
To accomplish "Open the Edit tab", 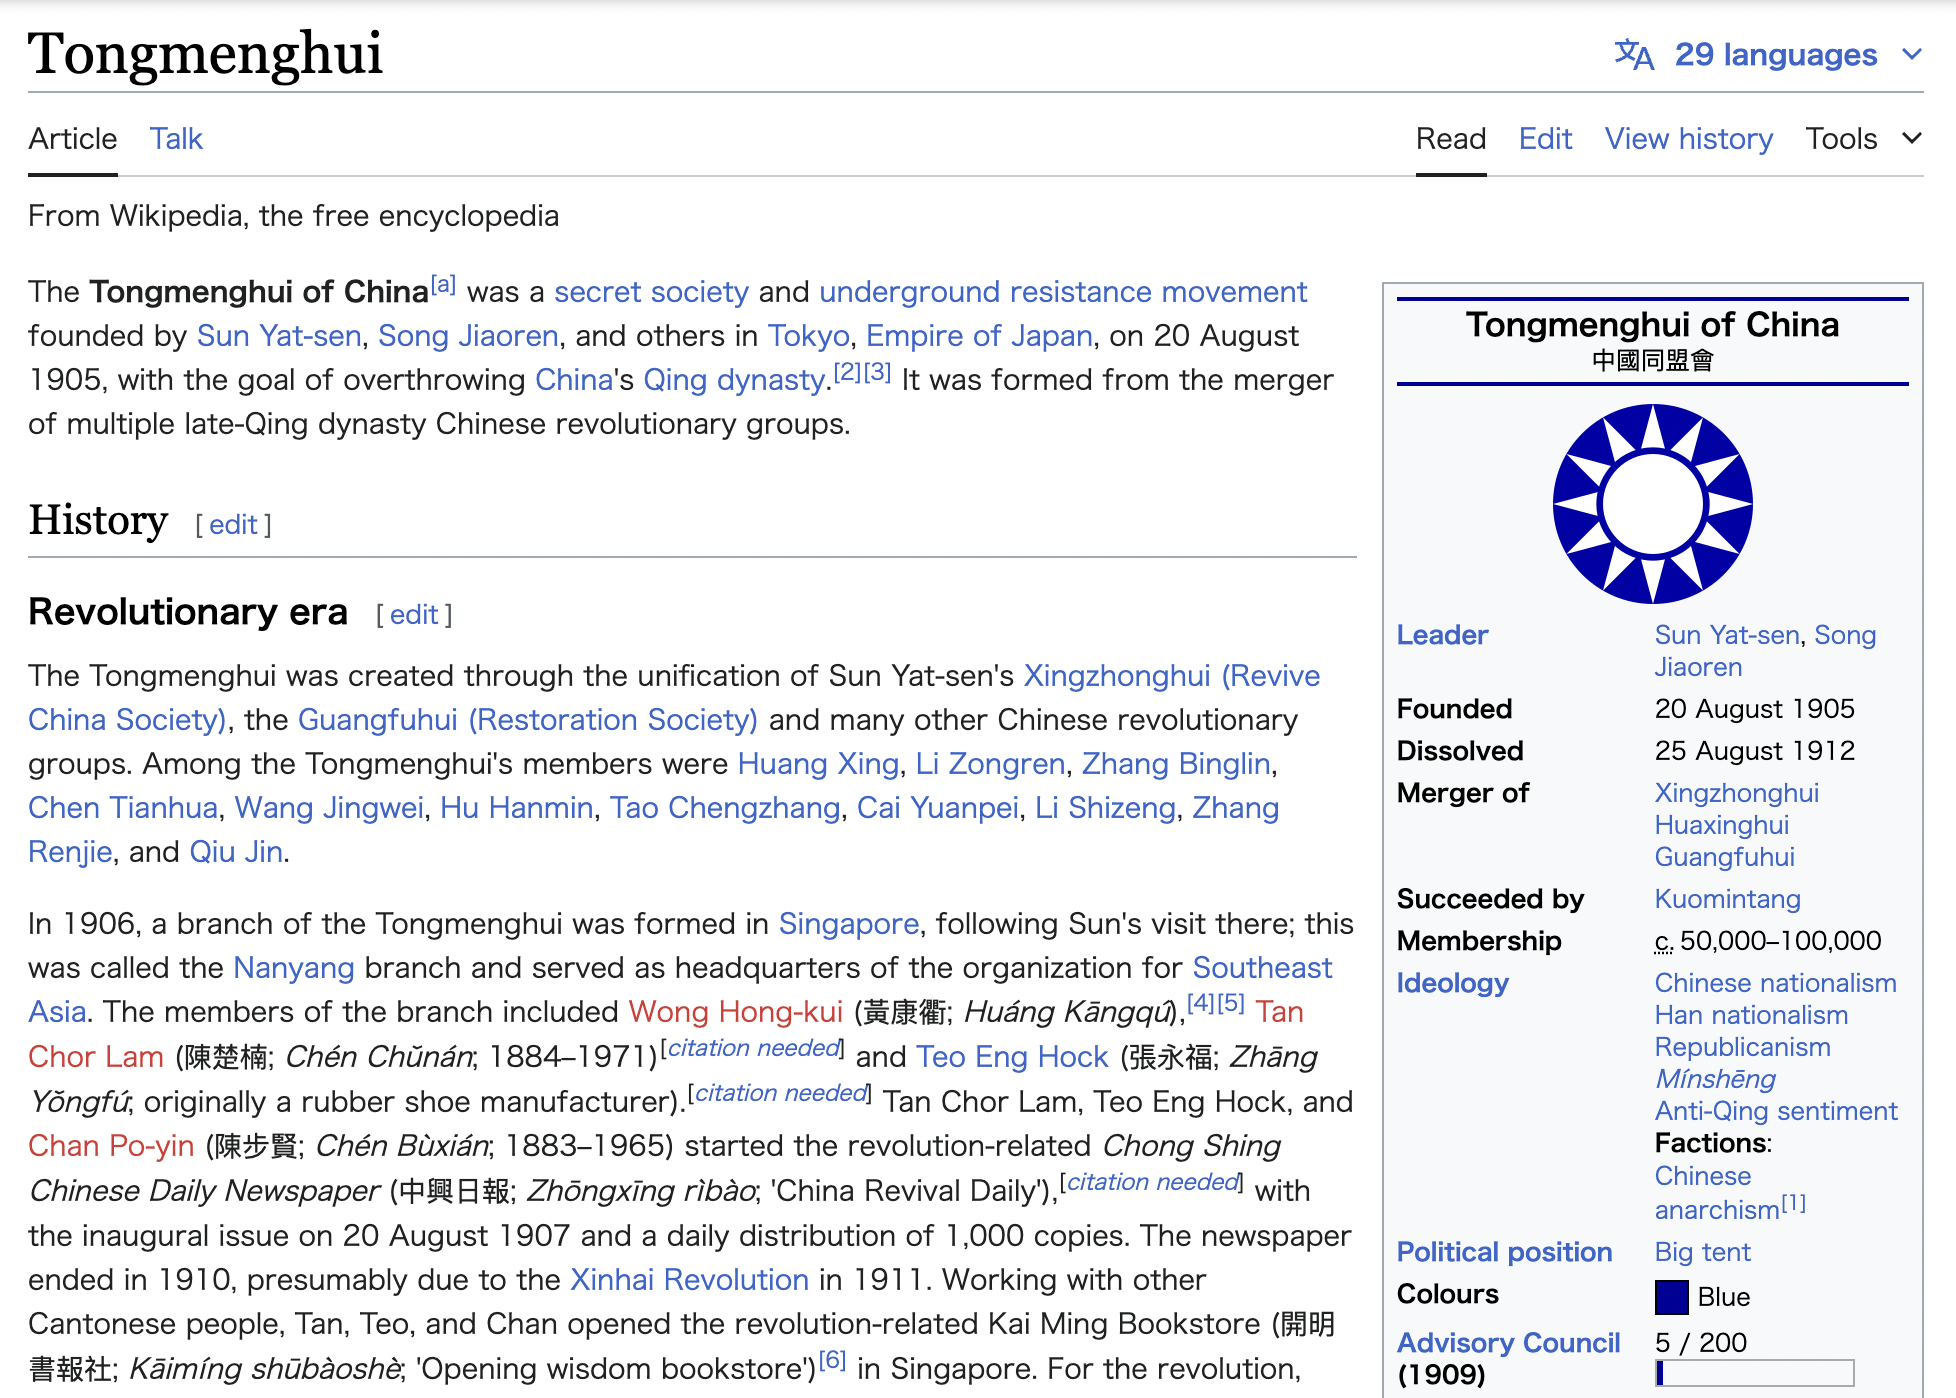I will [x=1545, y=138].
